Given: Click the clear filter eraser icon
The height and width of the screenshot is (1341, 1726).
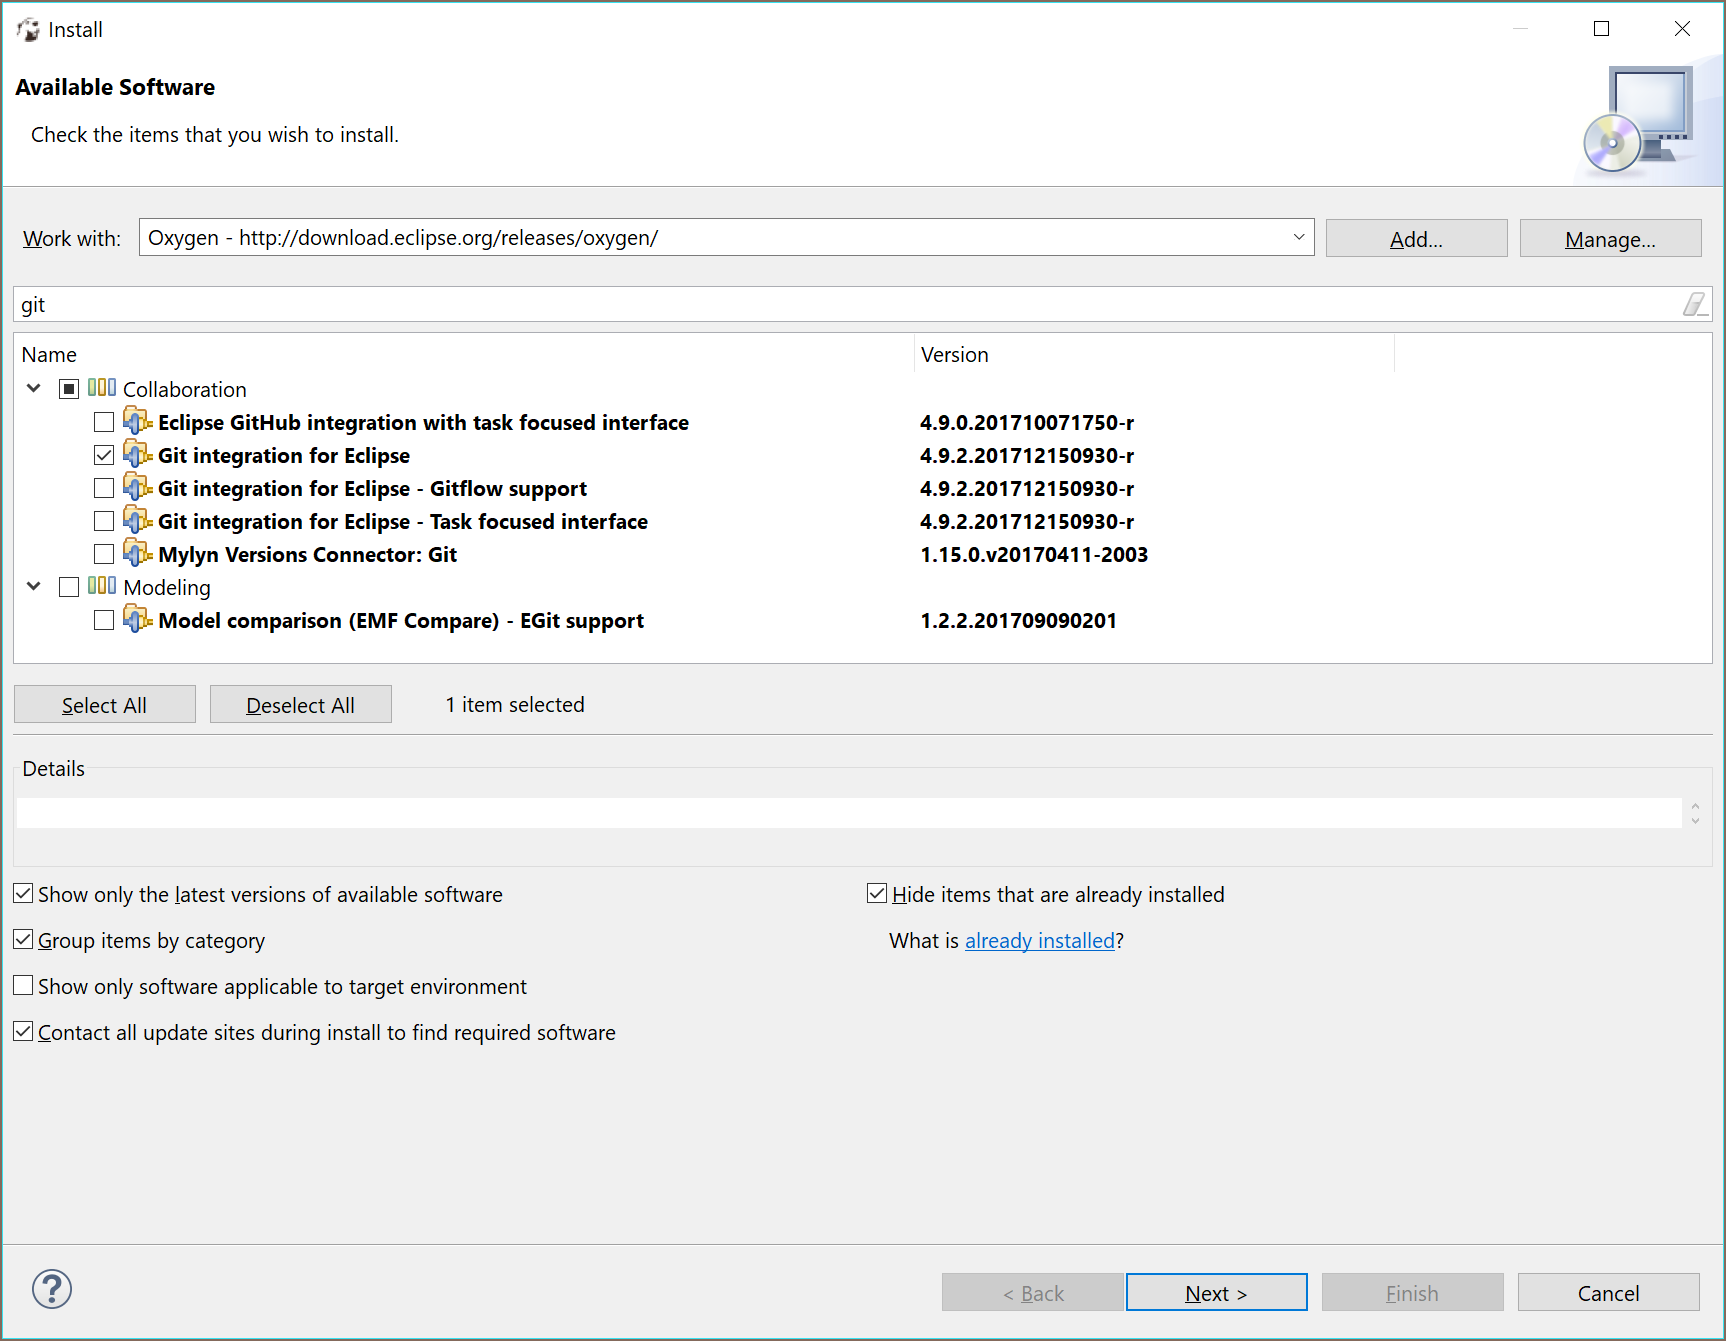Looking at the screenshot, I should pyautogui.click(x=1694, y=304).
